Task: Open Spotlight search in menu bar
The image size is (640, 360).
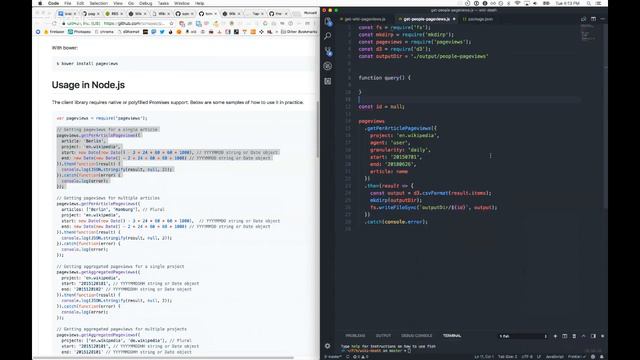Action: point(589,3)
